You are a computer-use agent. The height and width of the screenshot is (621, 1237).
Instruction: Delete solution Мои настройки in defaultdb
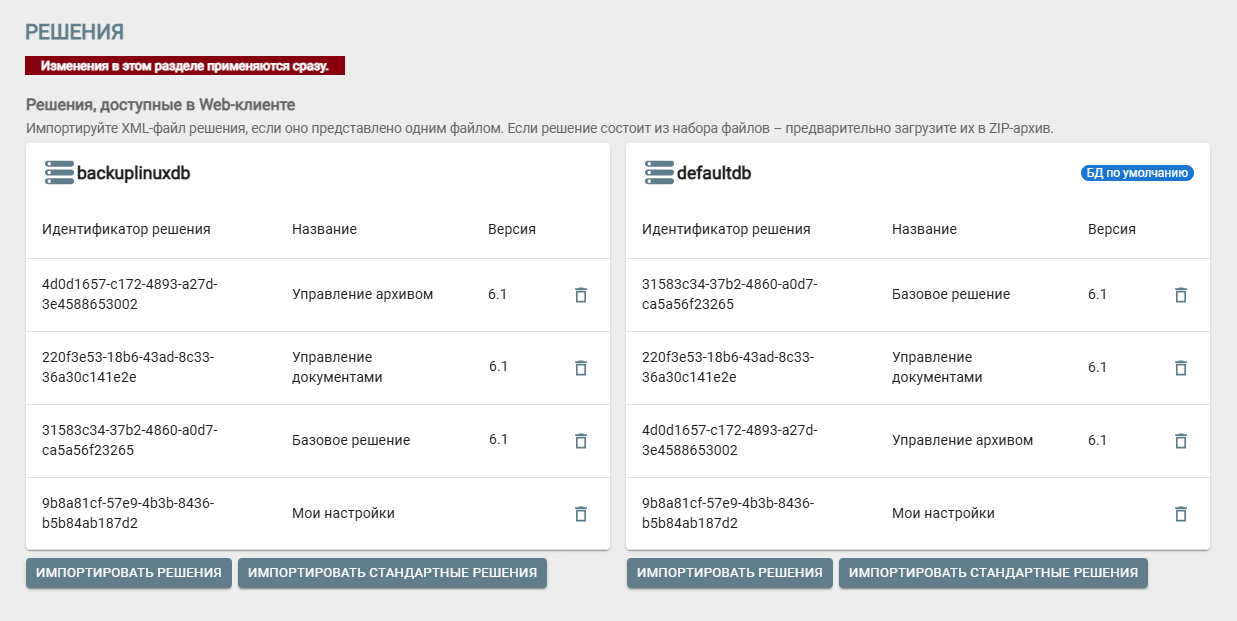coord(1181,513)
